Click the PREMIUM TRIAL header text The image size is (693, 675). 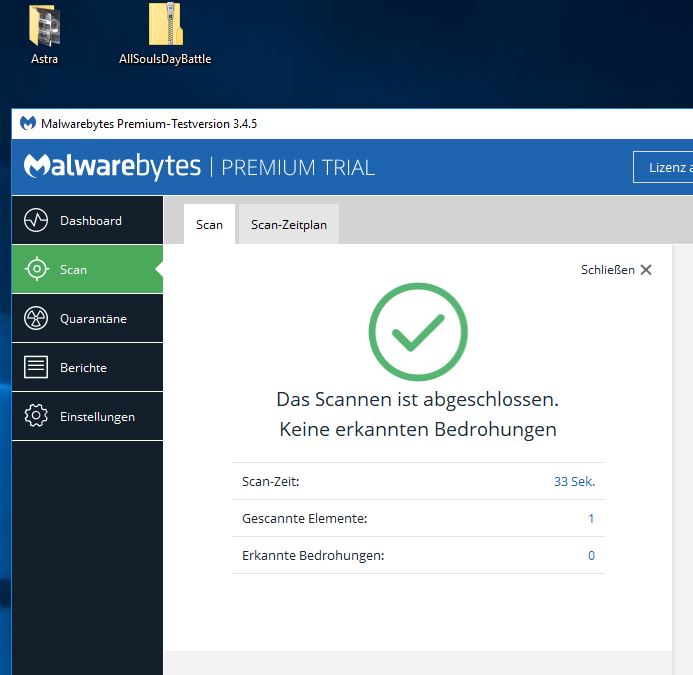coord(298,168)
